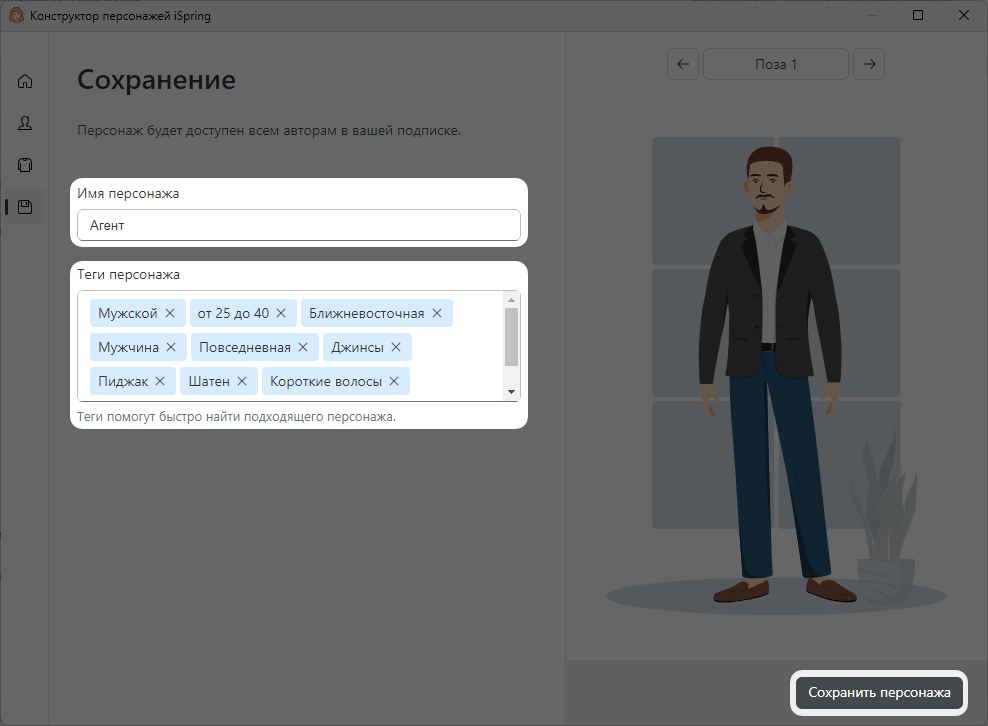The height and width of the screenshot is (726, 988).
Task: Delete the "Пиджак" tag
Action: click(160, 381)
